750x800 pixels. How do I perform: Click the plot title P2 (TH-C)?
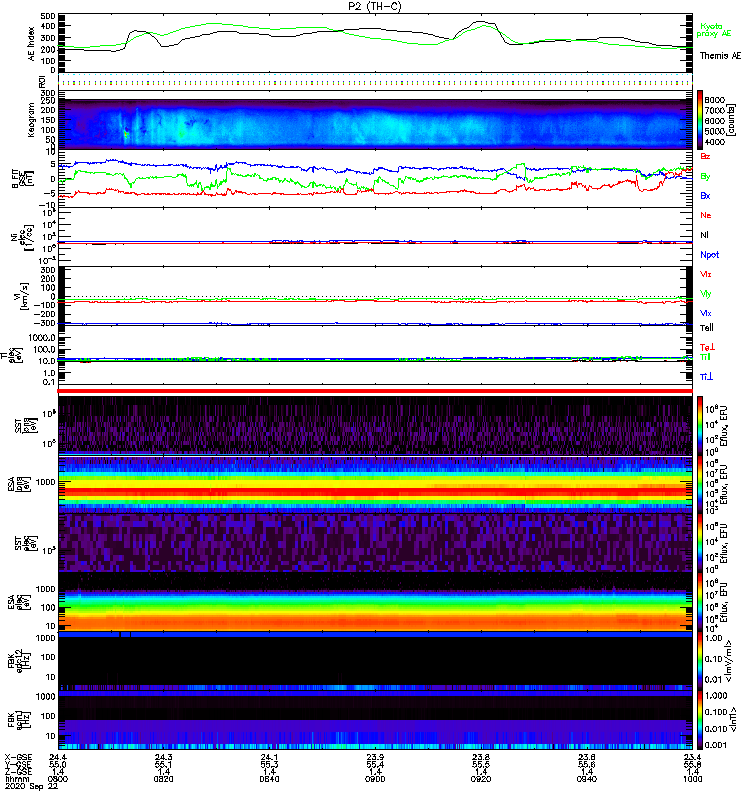point(375,6)
